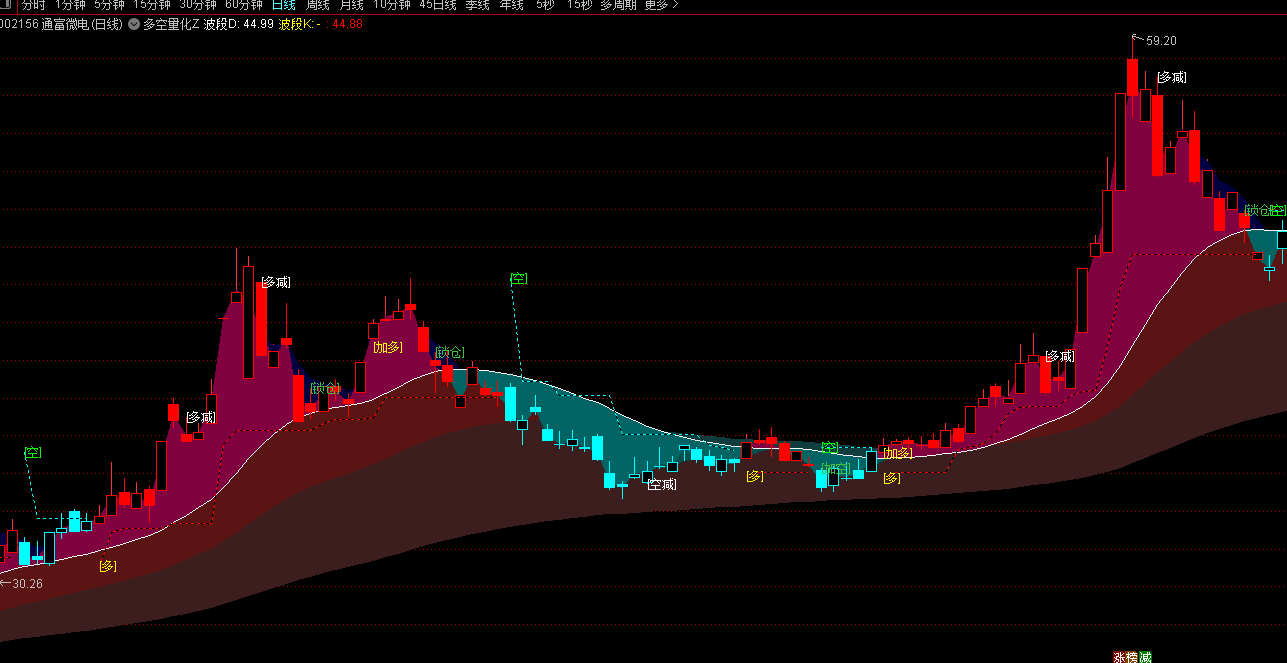Click the 002156 通富微电 stock title
This screenshot has height=663, width=1287.
tap(62, 24)
